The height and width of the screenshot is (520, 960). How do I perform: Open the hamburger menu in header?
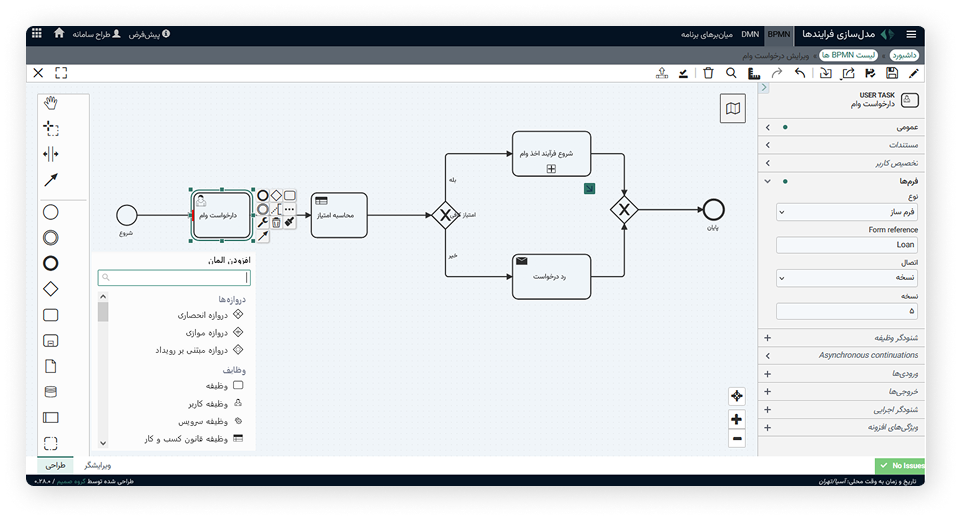[x=912, y=34]
